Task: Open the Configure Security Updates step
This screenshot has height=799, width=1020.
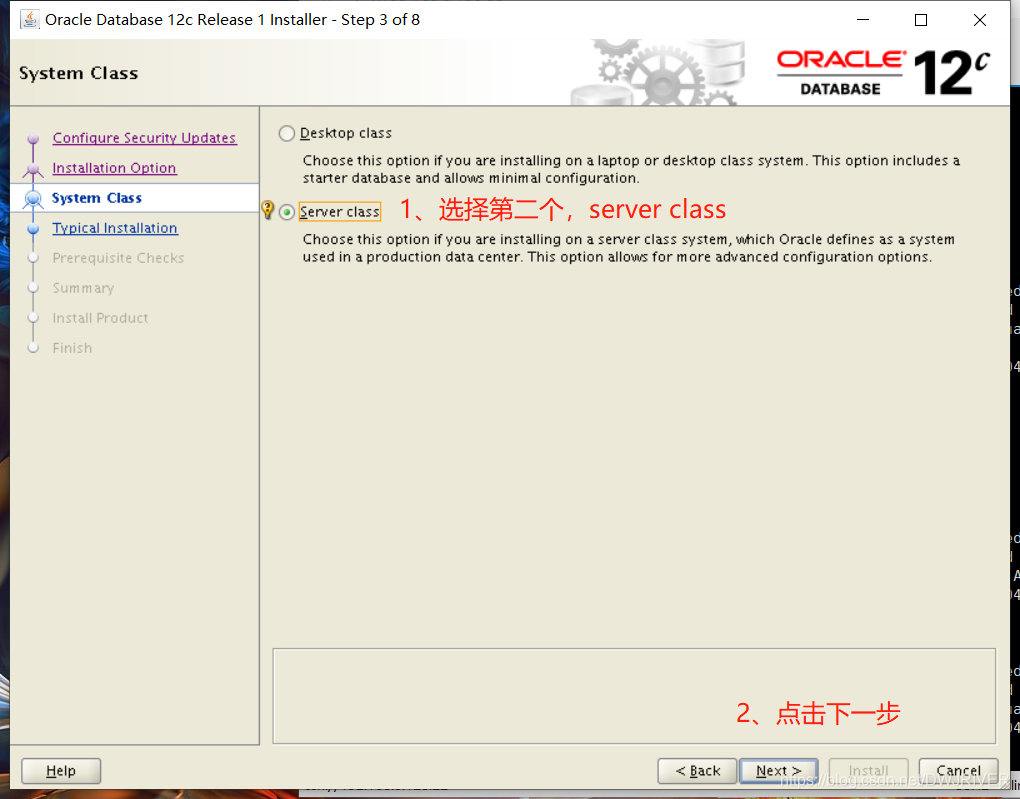Action: pyautogui.click(x=144, y=138)
